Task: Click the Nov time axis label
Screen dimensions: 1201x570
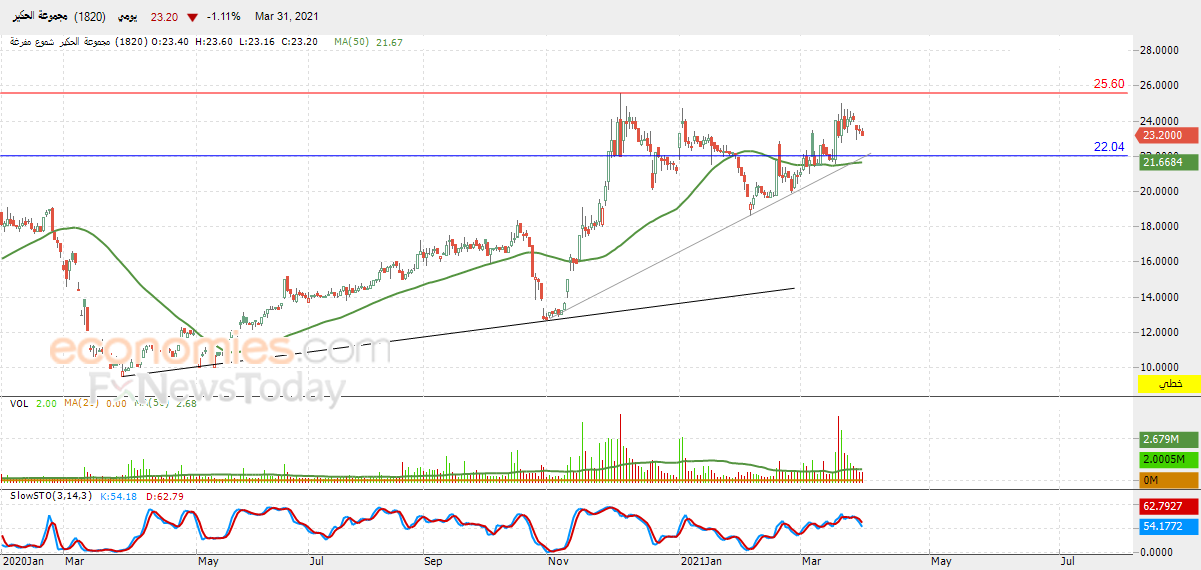Action: click(559, 562)
